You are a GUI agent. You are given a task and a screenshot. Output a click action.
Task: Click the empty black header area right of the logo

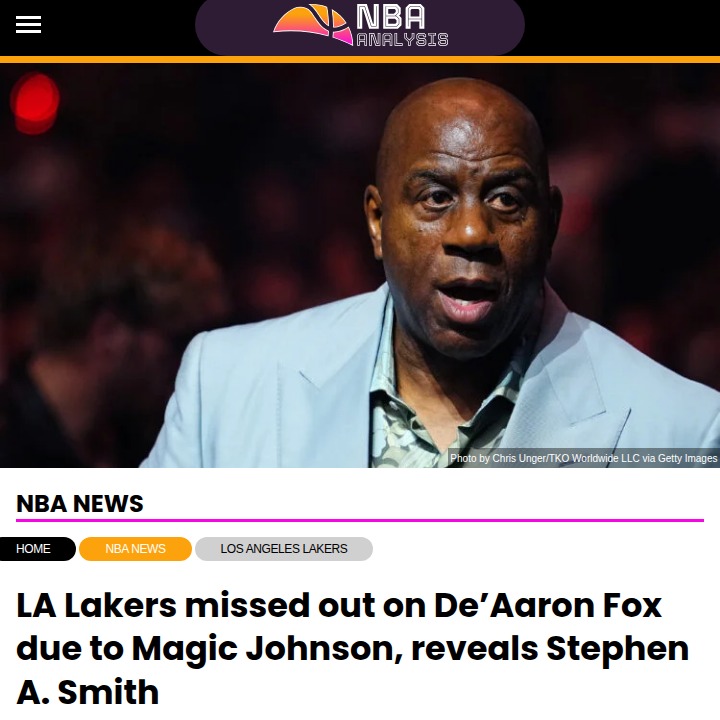point(622,28)
